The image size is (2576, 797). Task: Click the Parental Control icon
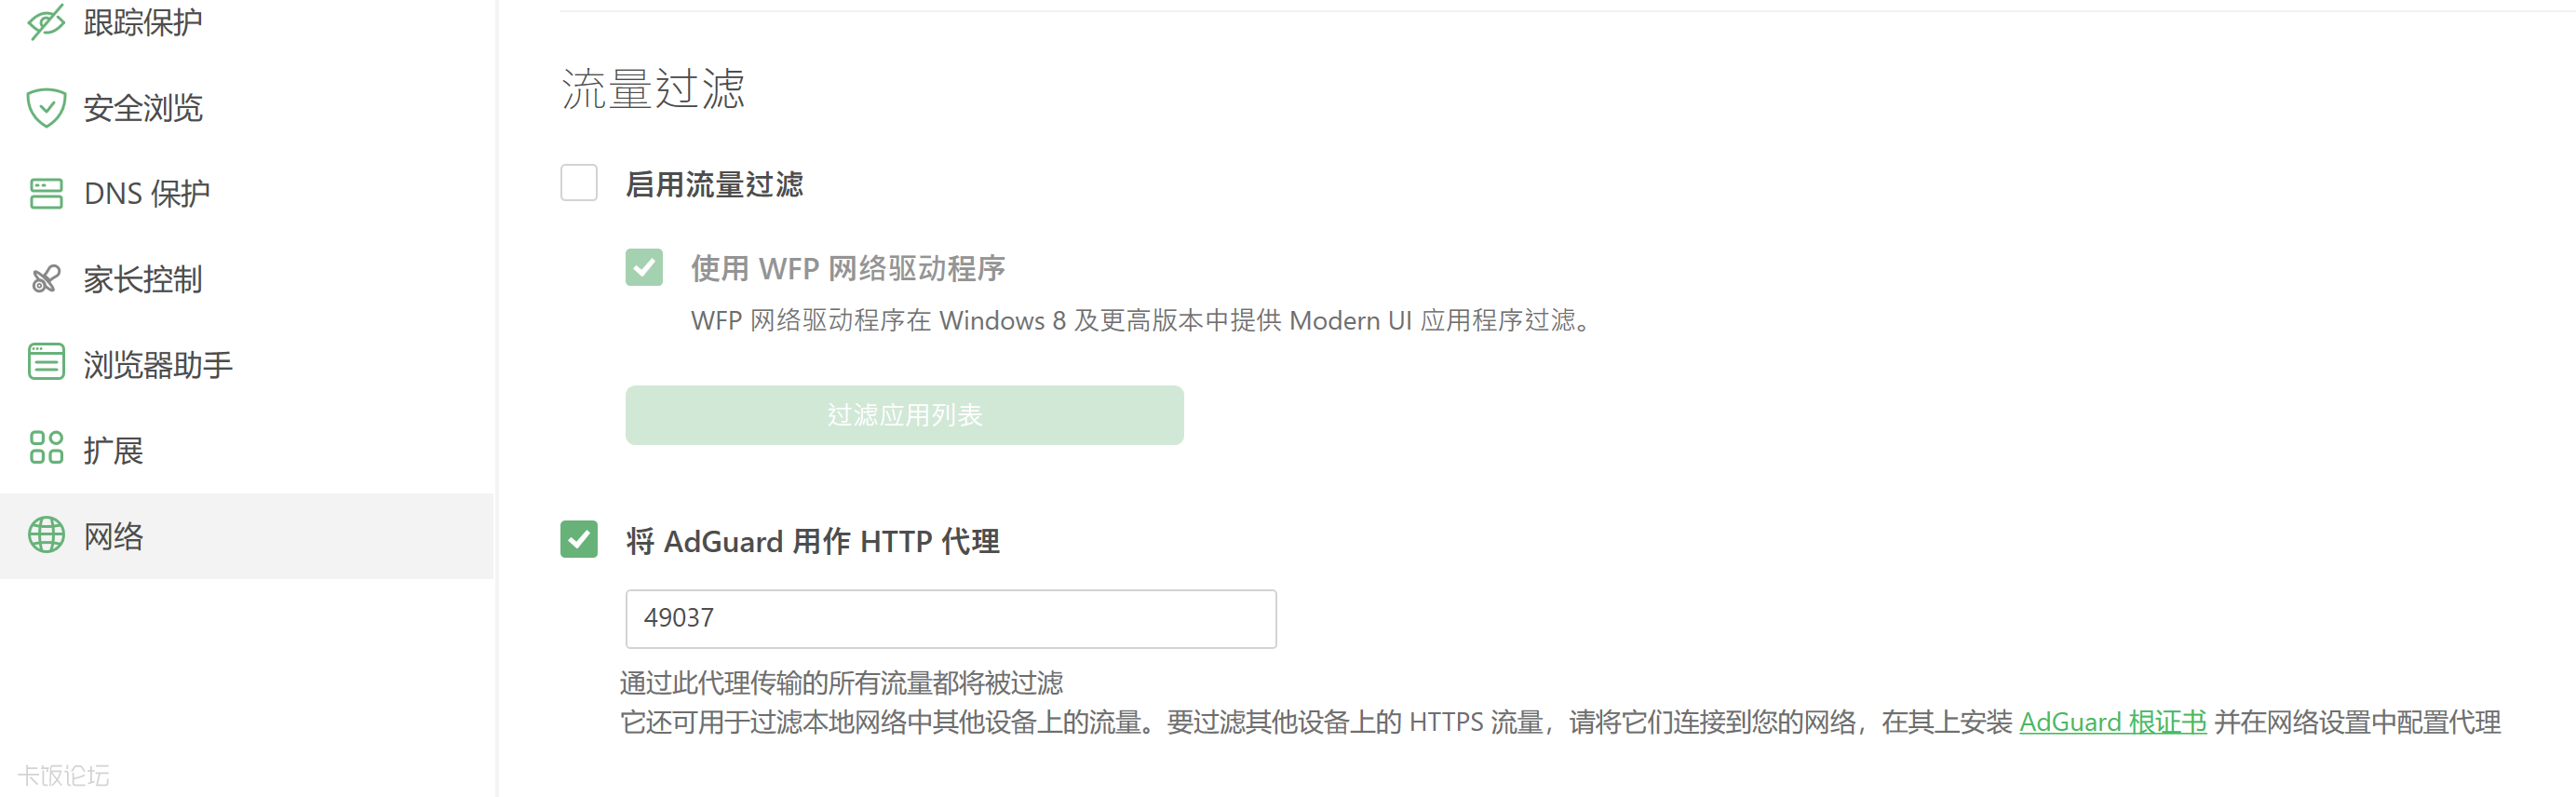[46, 279]
